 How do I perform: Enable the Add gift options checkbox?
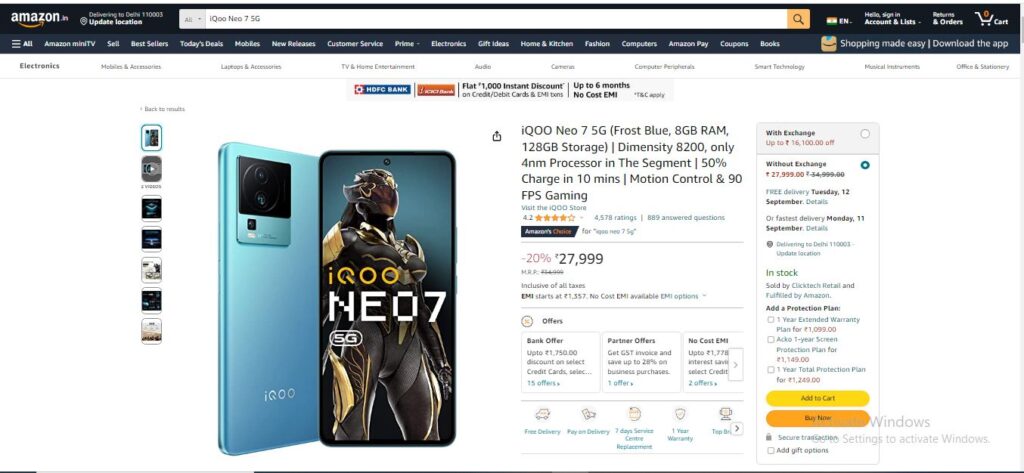(771, 450)
